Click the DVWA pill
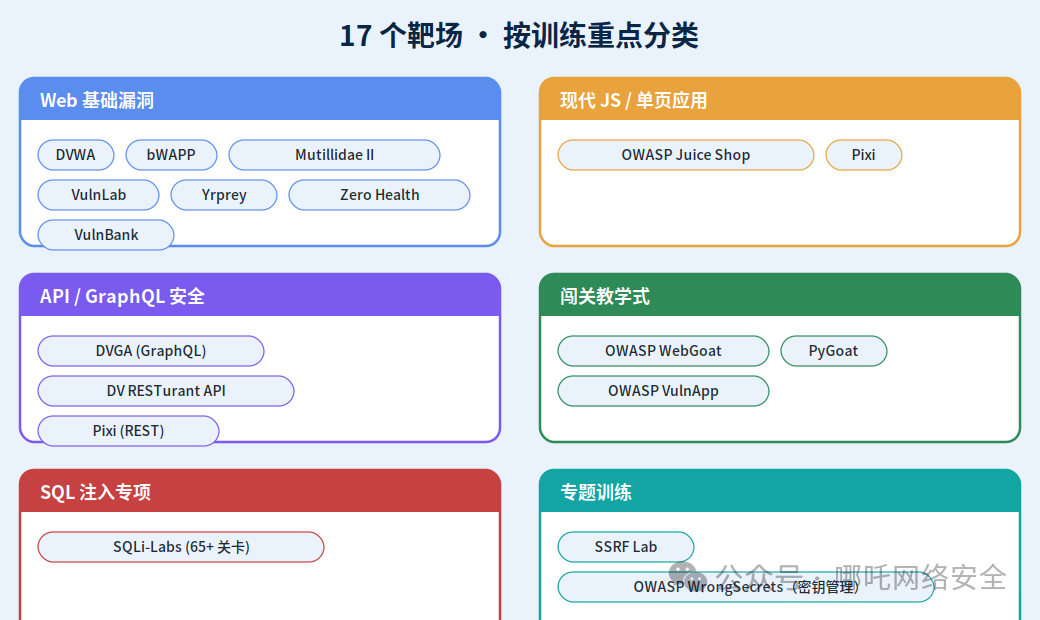 (x=76, y=155)
